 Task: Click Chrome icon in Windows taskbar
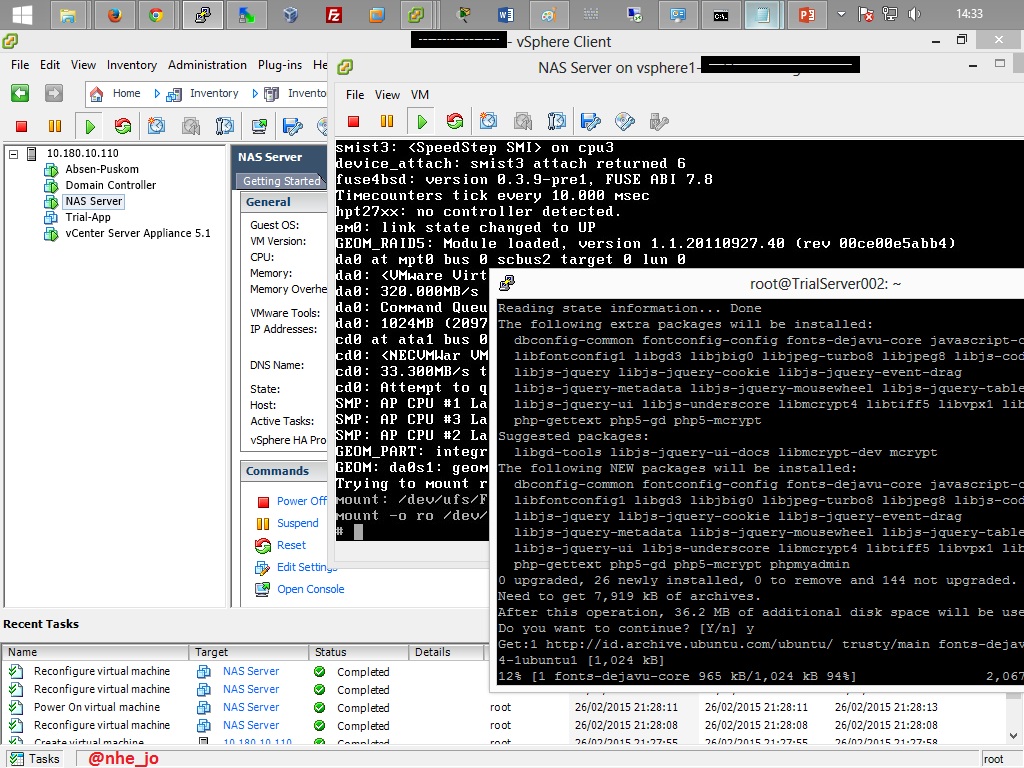point(155,14)
